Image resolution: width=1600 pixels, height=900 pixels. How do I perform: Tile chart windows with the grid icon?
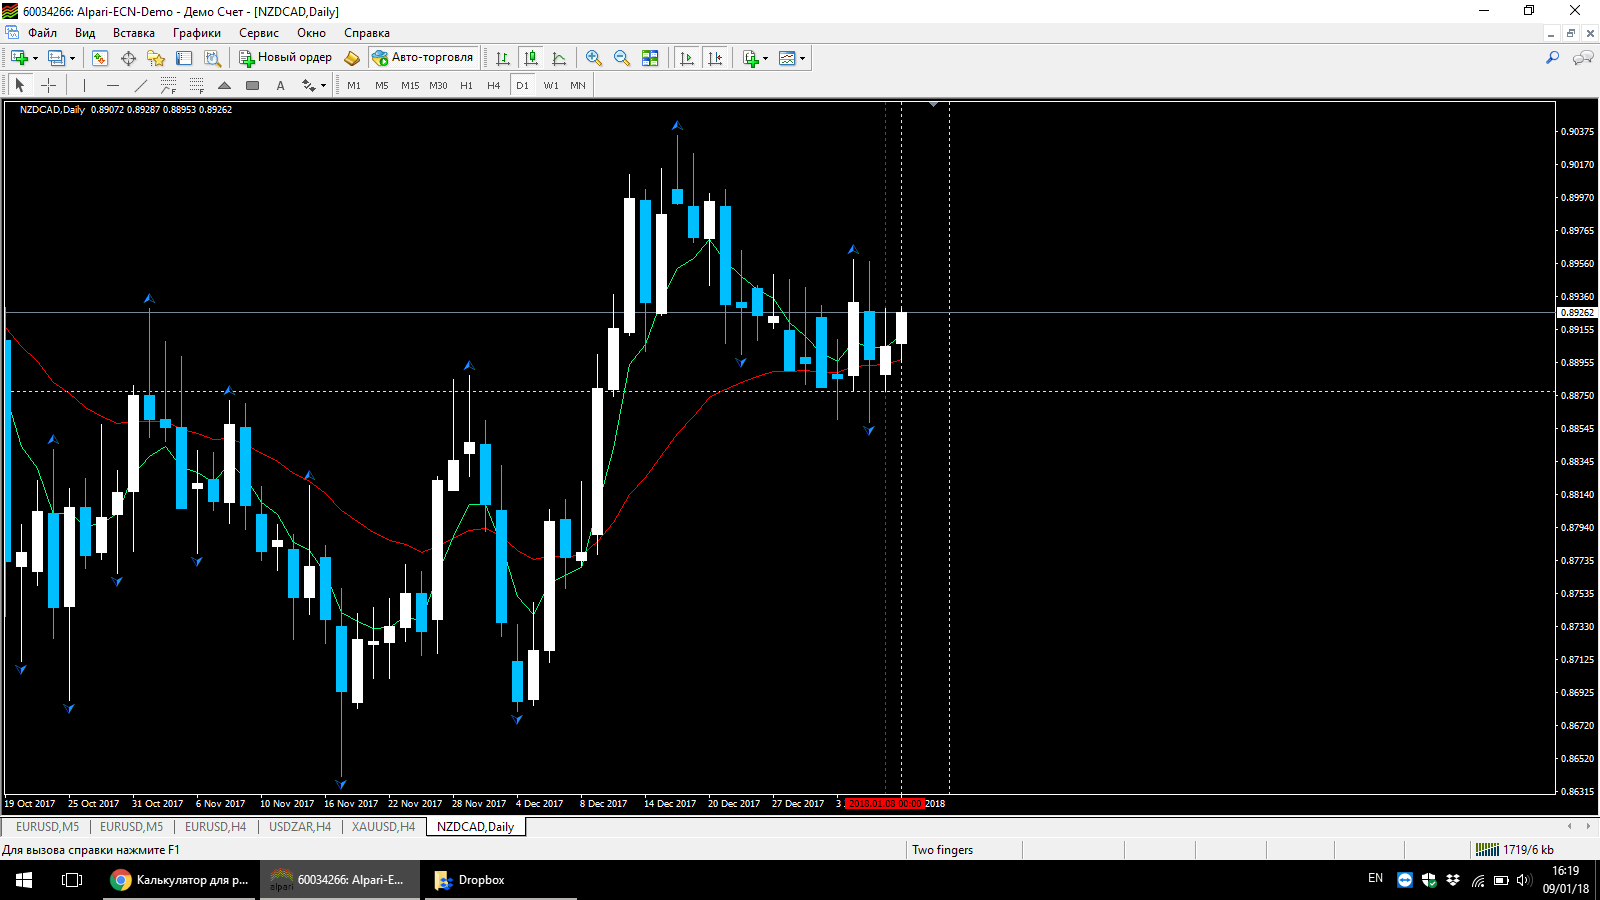(x=650, y=58)
